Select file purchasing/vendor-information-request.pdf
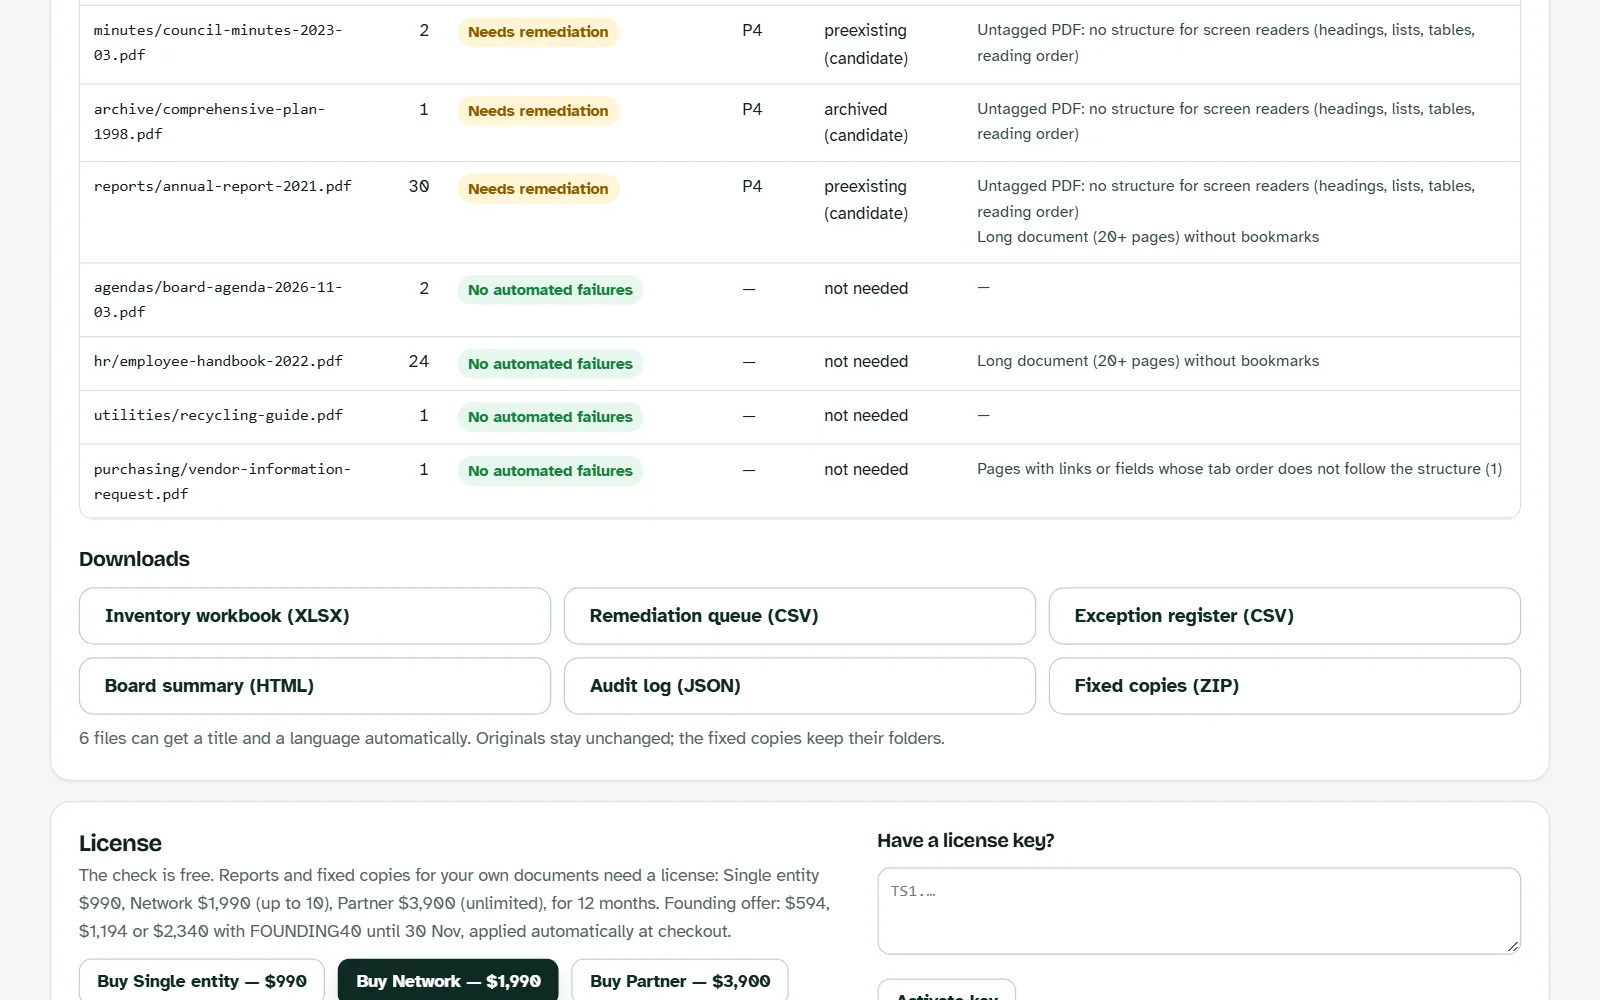Screen dimensions: 1600x1000 point(222,481)
